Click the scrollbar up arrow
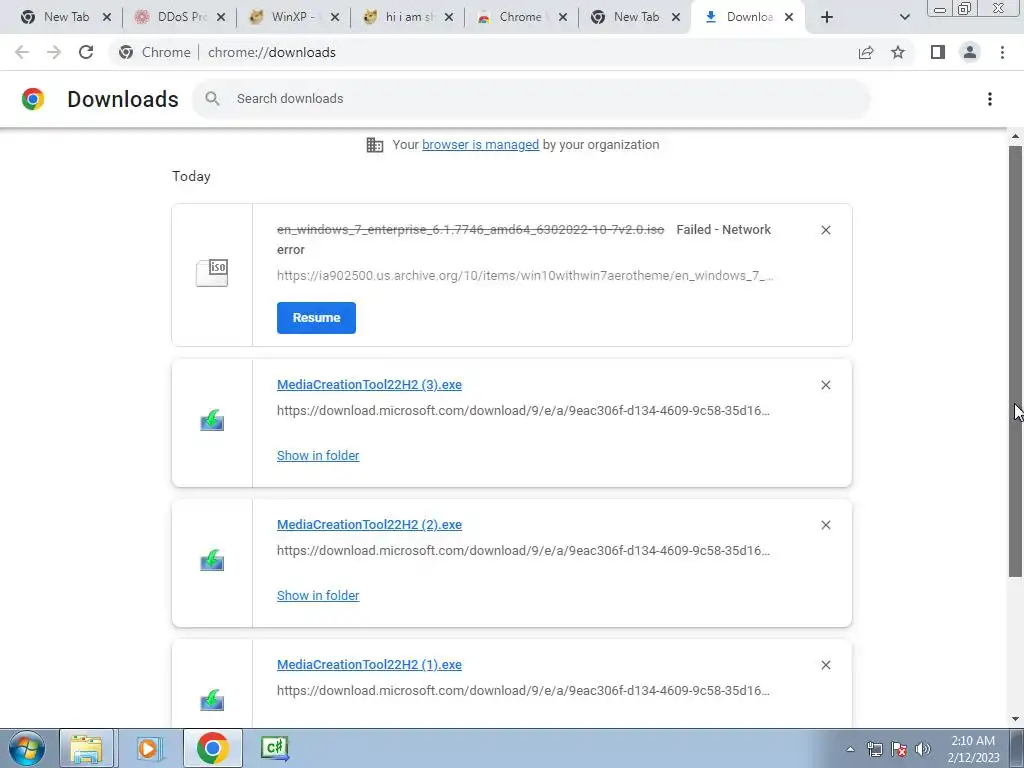The image size is (1024, 768). [x=1015, y=136]
